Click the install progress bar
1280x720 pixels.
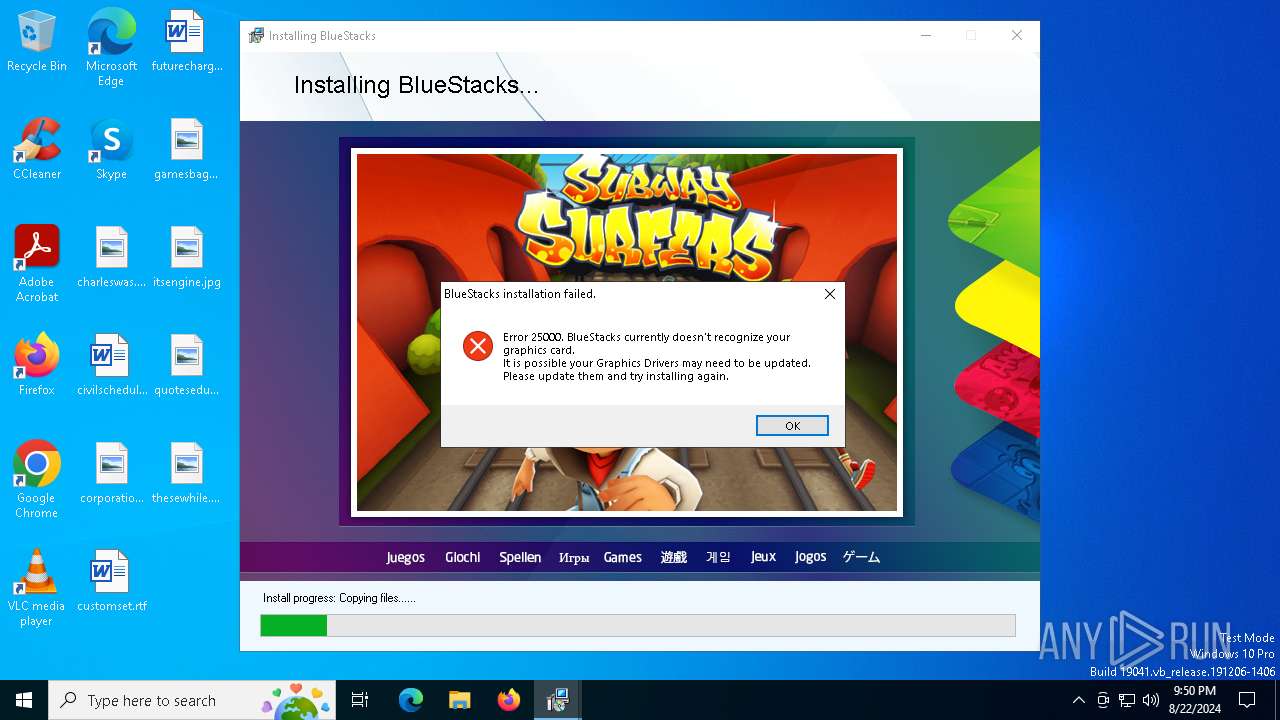coord(638,626)
